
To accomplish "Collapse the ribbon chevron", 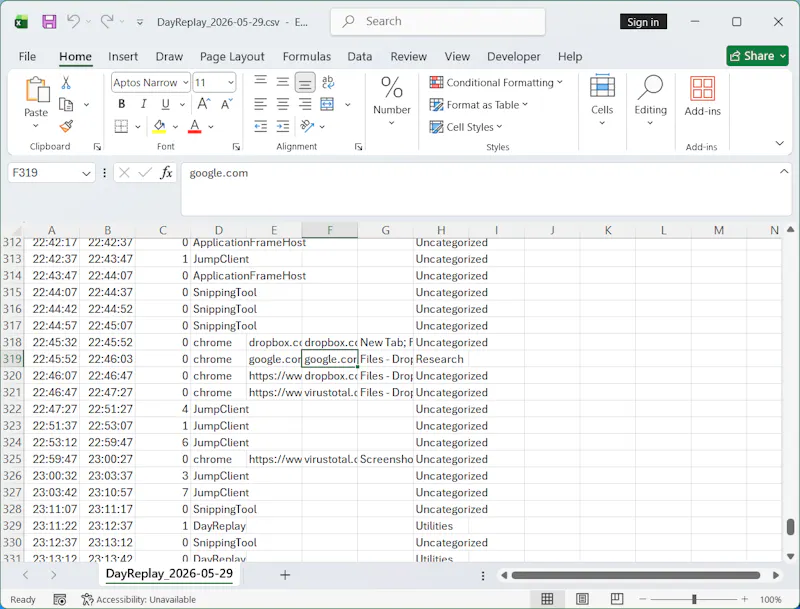I will pos(780,143).
